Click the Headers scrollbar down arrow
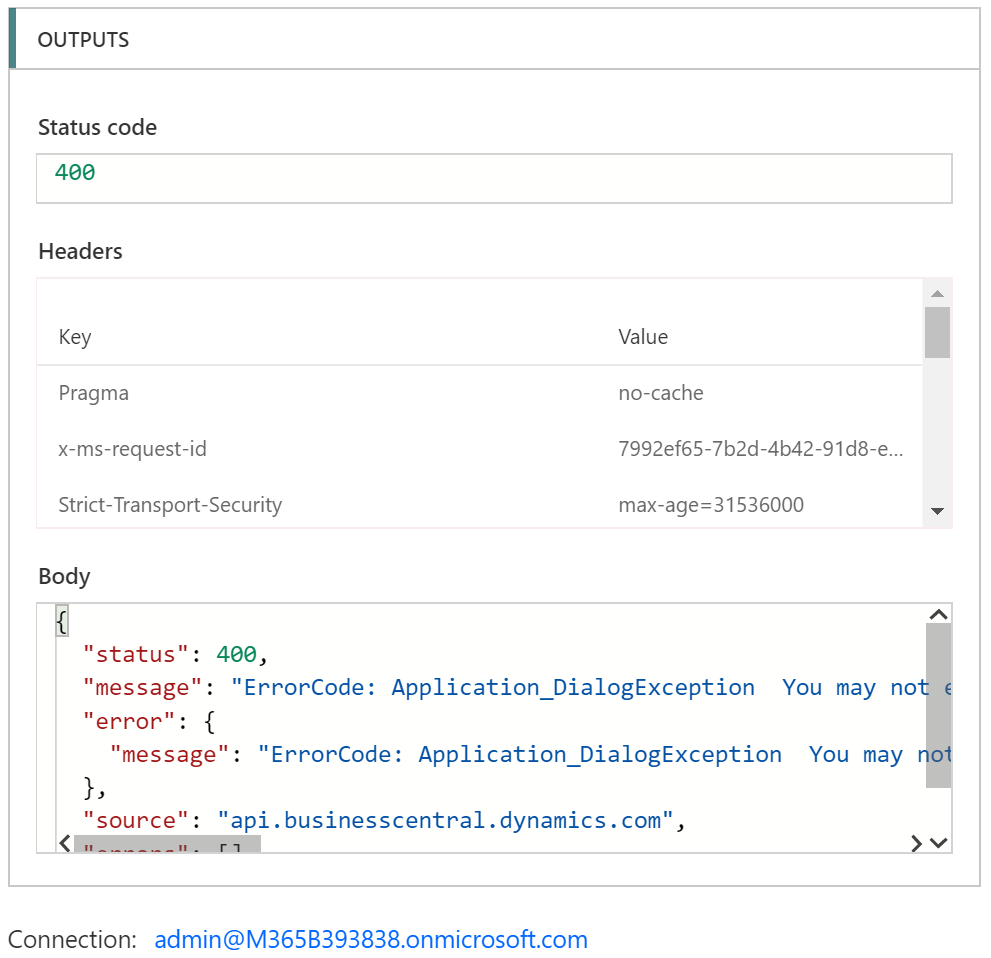Viewport: 991px width, 958px height. (937, 511)
